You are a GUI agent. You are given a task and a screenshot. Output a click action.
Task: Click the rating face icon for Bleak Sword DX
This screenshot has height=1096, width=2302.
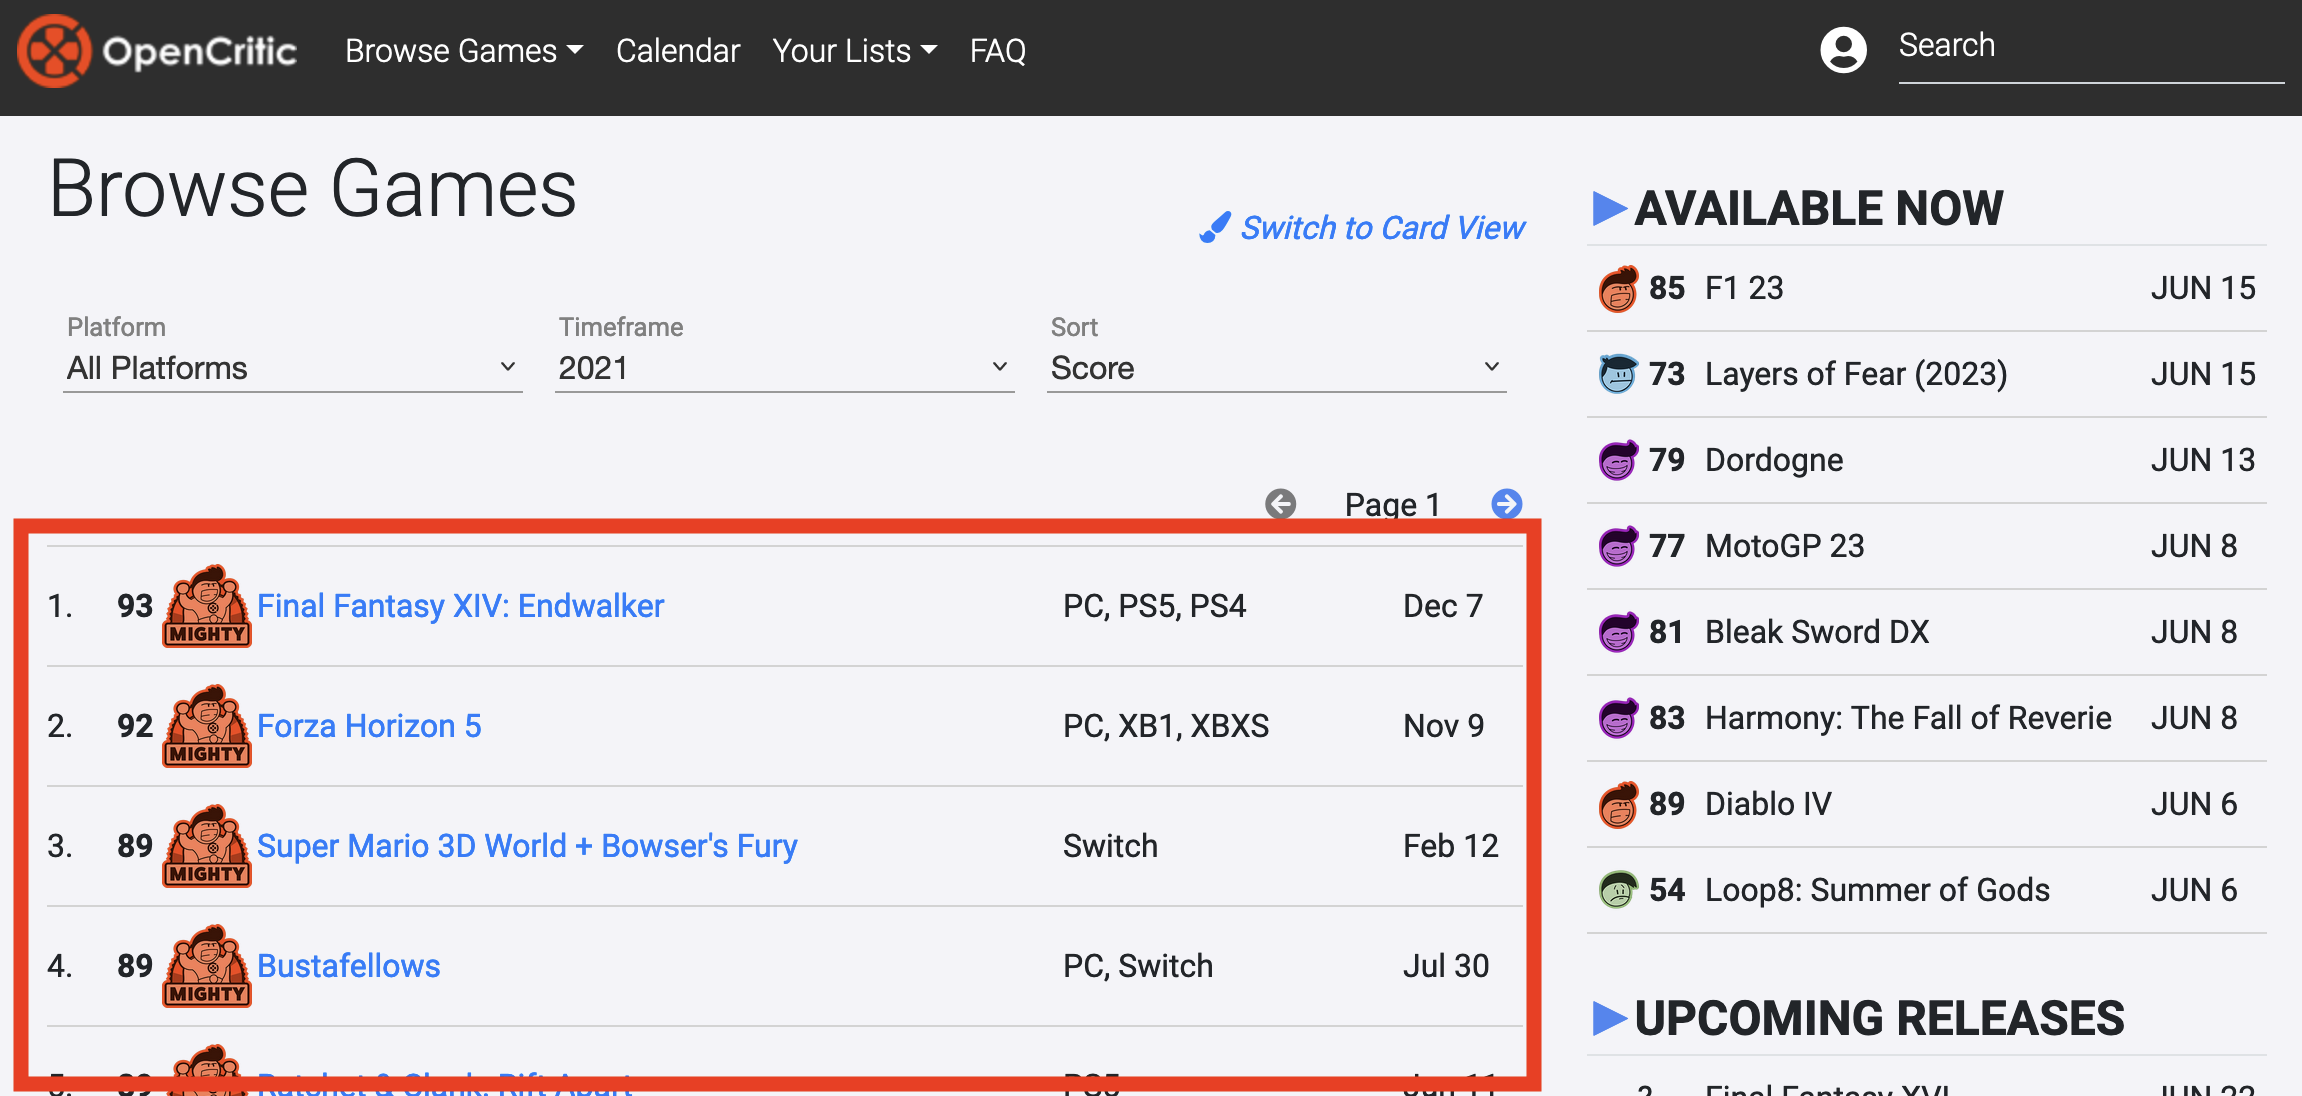click(1618, 633)
